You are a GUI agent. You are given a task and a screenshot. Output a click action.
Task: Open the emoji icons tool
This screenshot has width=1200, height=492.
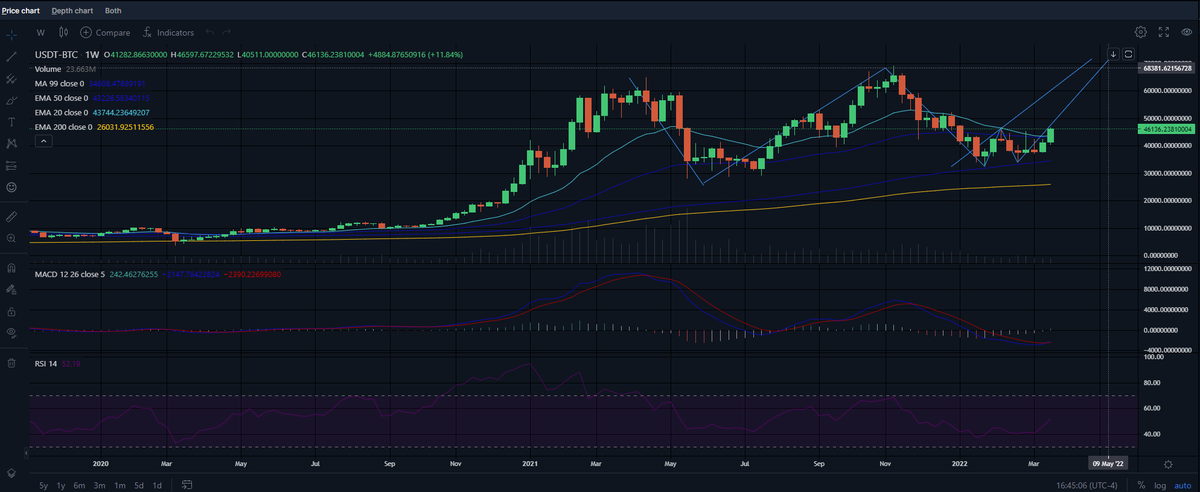[x=11, y=187]
